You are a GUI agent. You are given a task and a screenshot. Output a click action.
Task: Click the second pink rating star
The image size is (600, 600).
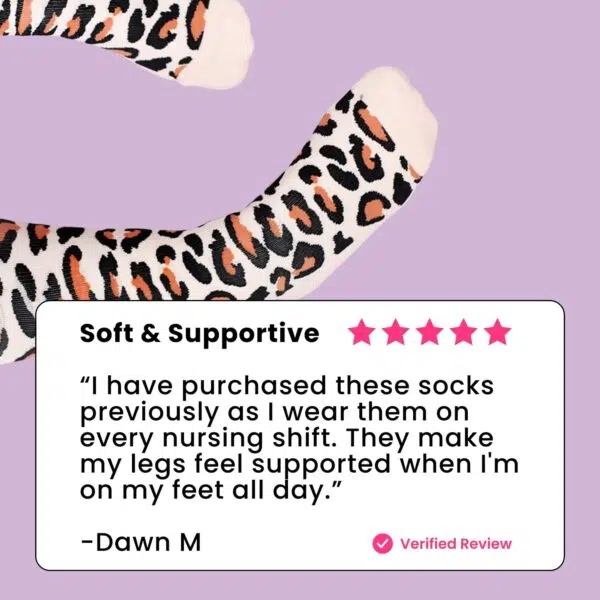[x=395, y=332]
